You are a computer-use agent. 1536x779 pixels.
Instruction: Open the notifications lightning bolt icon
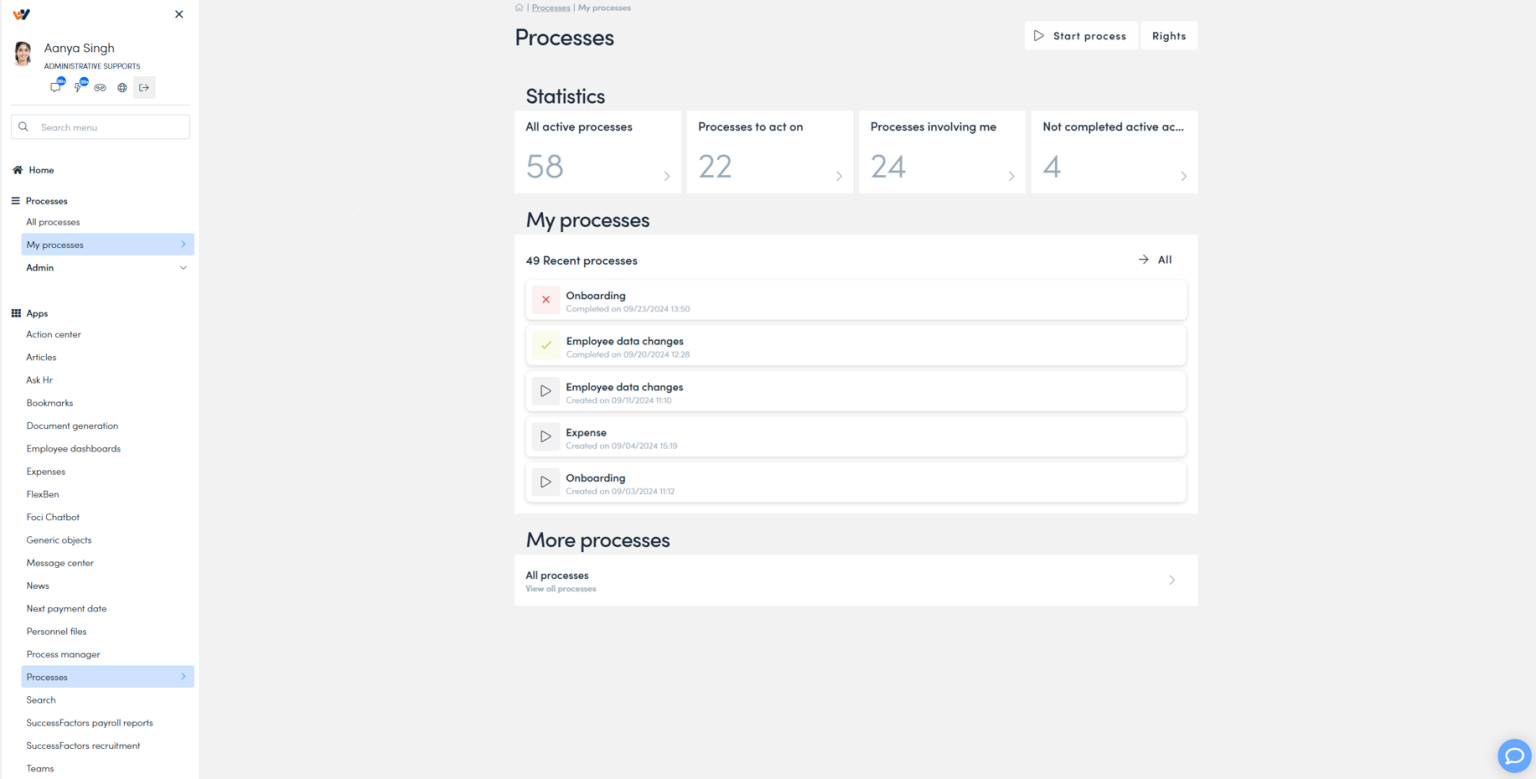pyautogui.click(x=79, y=87)
